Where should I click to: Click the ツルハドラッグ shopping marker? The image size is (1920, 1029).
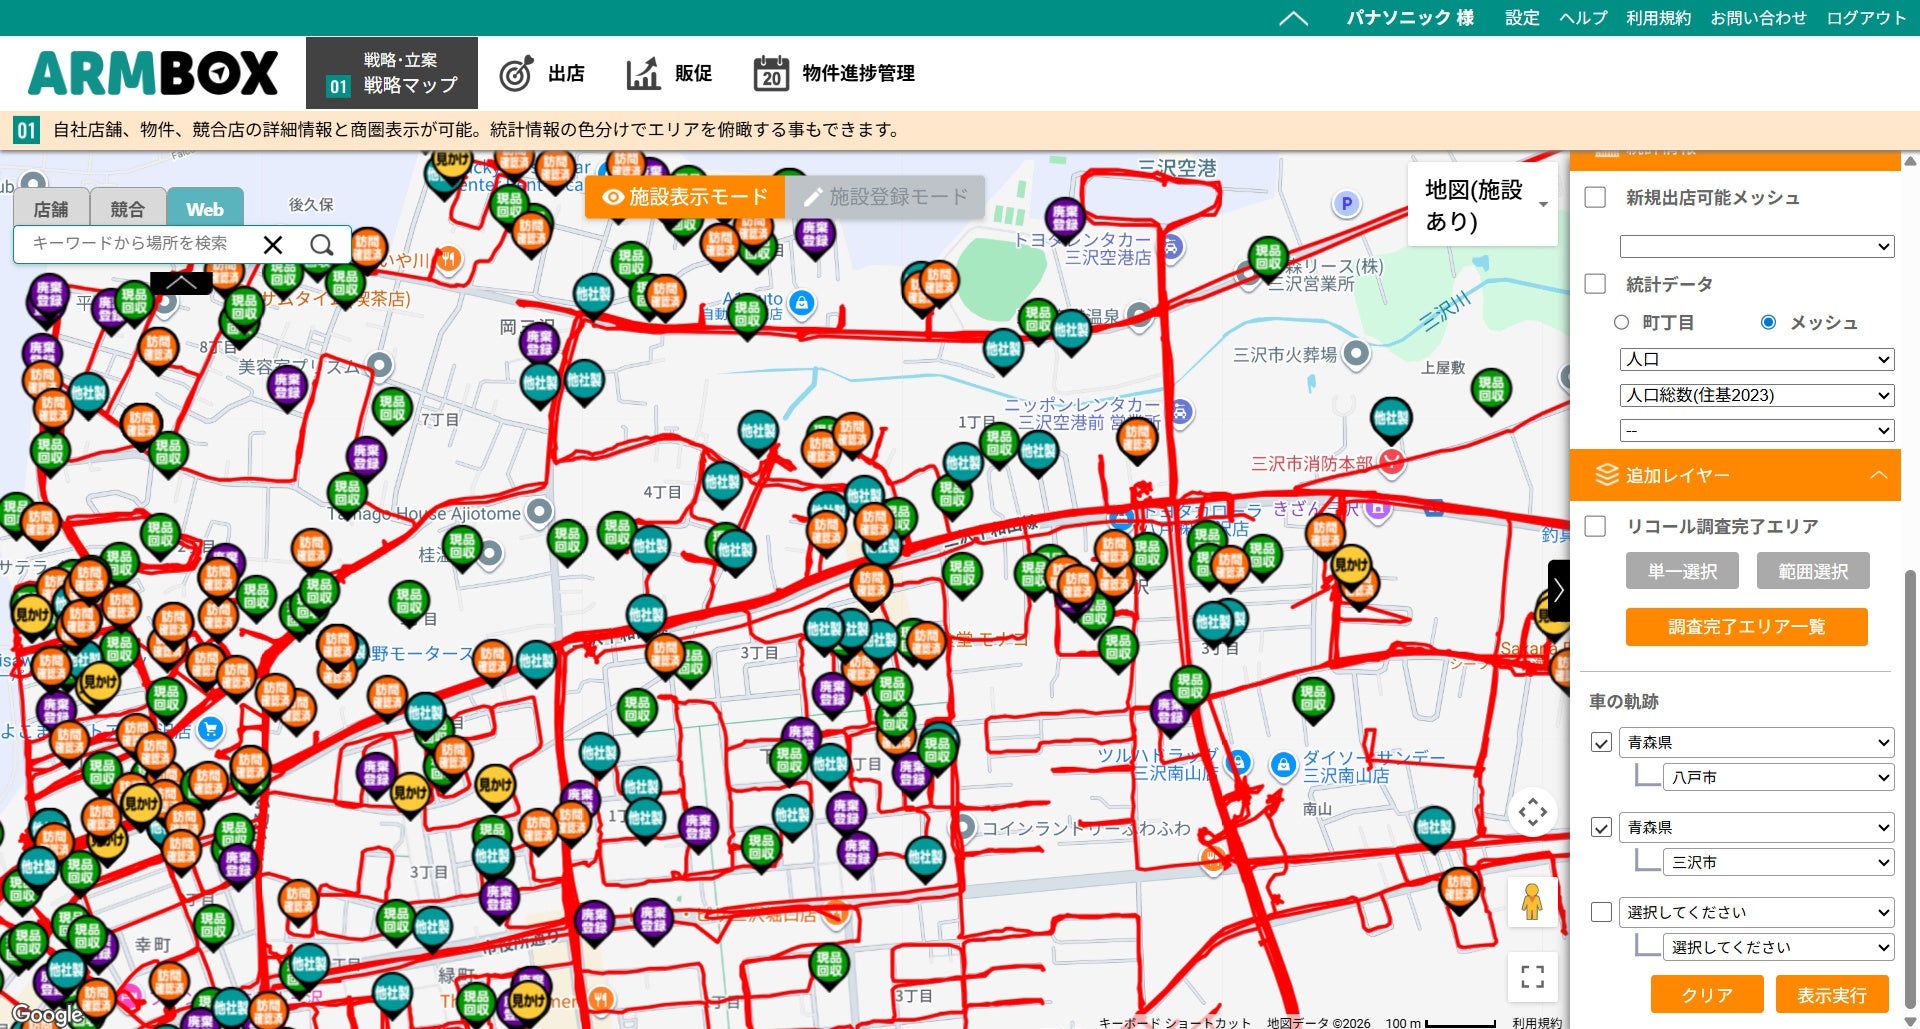click(x=1238, y=763)
